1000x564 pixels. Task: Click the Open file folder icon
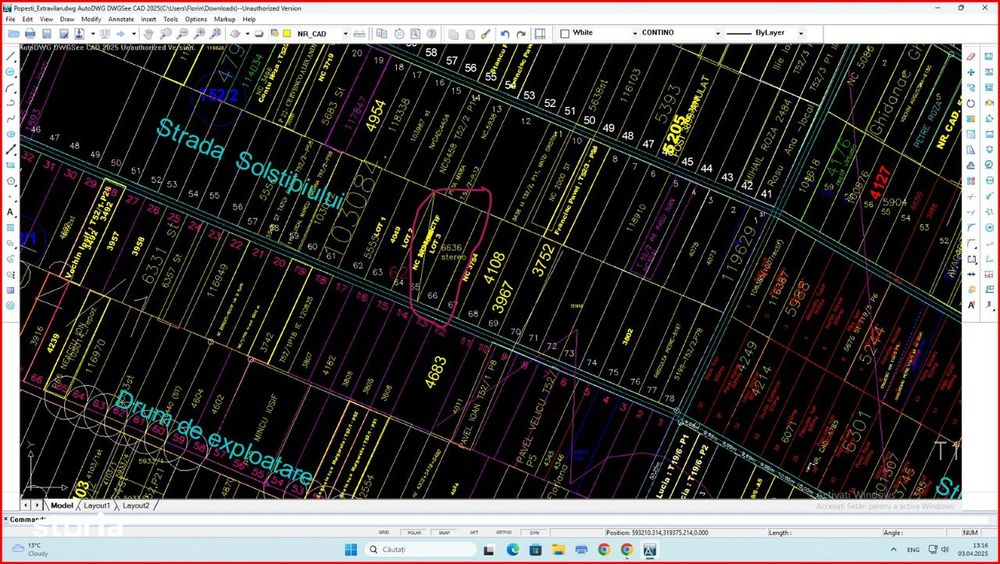pos(13,33)
